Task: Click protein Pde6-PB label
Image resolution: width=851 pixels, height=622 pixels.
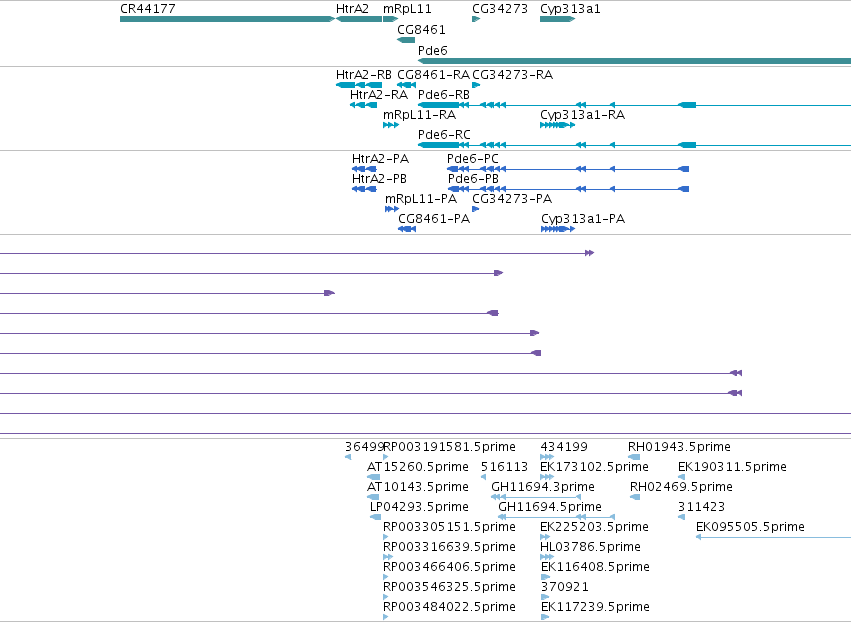Action: pyautogui.click(x=473, y=179)
